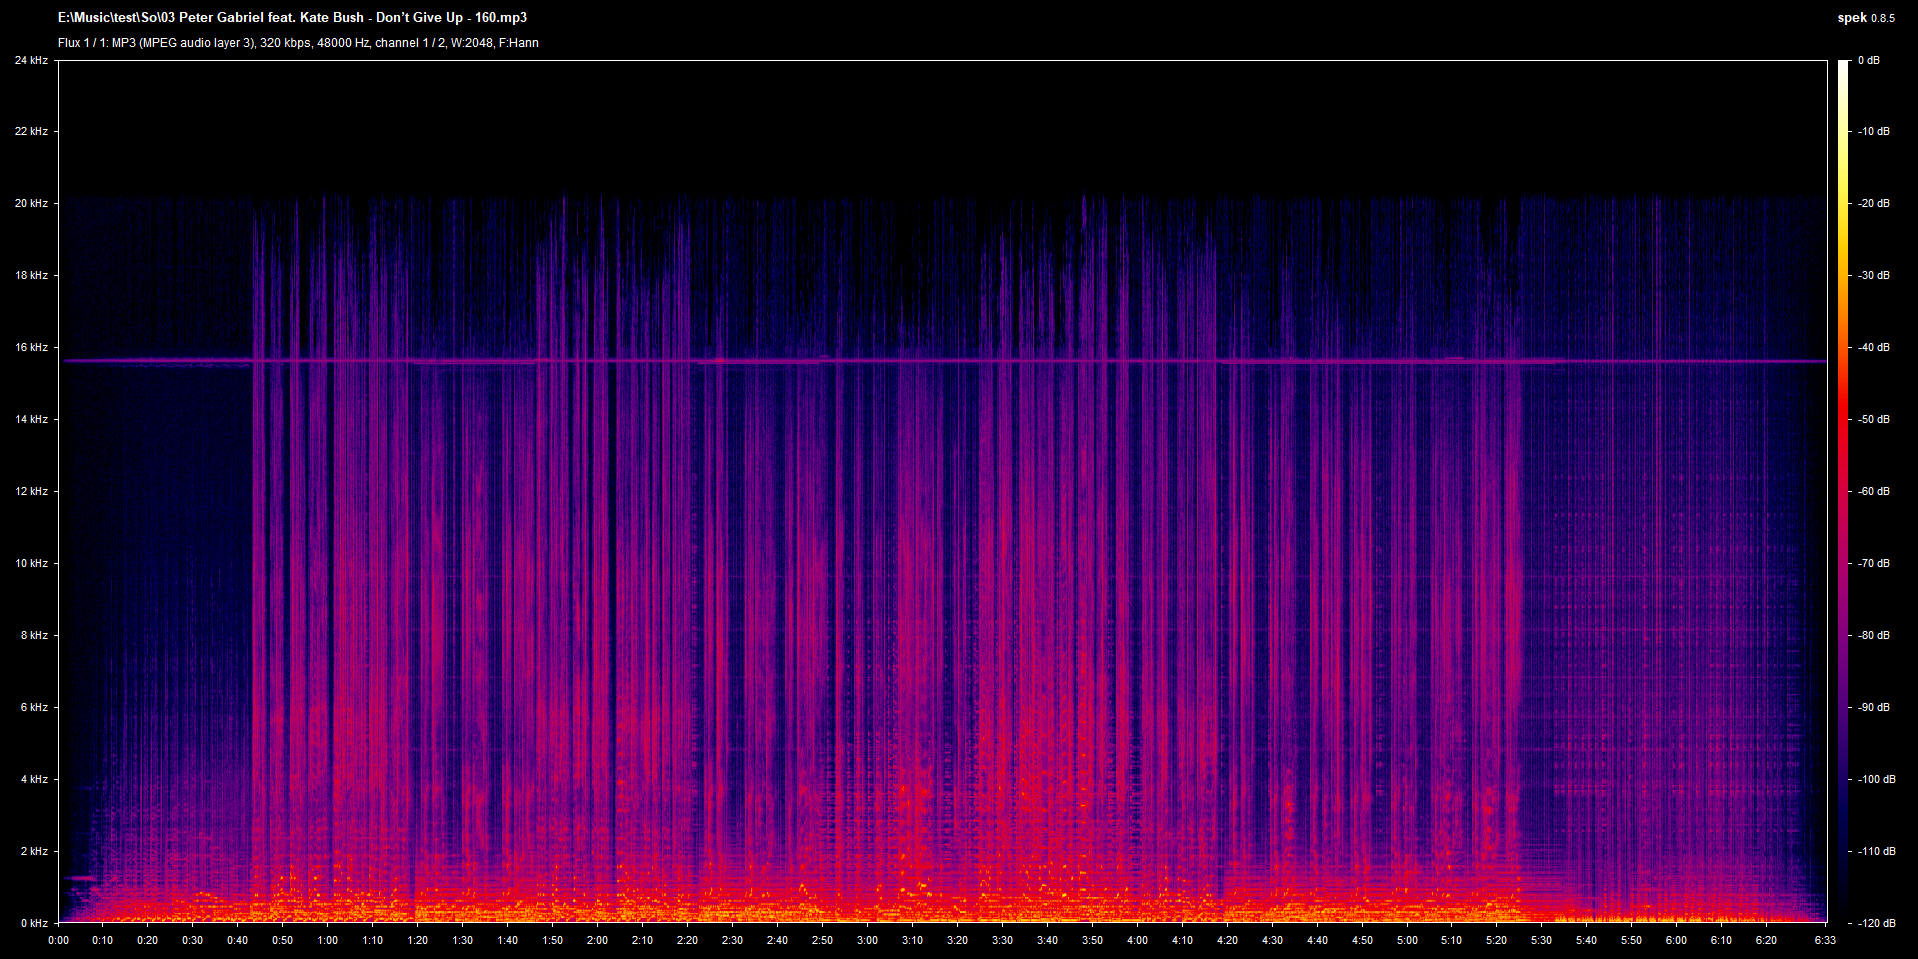
Task: Select the -60 dB scale label
Action: (1873, 491)
